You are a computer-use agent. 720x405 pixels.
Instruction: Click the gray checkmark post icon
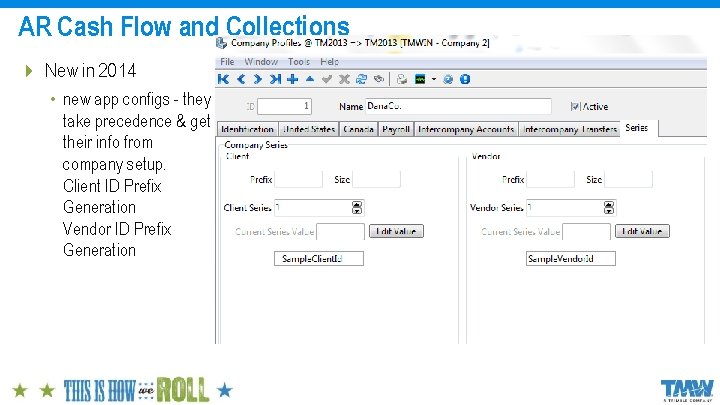[327, 79]
